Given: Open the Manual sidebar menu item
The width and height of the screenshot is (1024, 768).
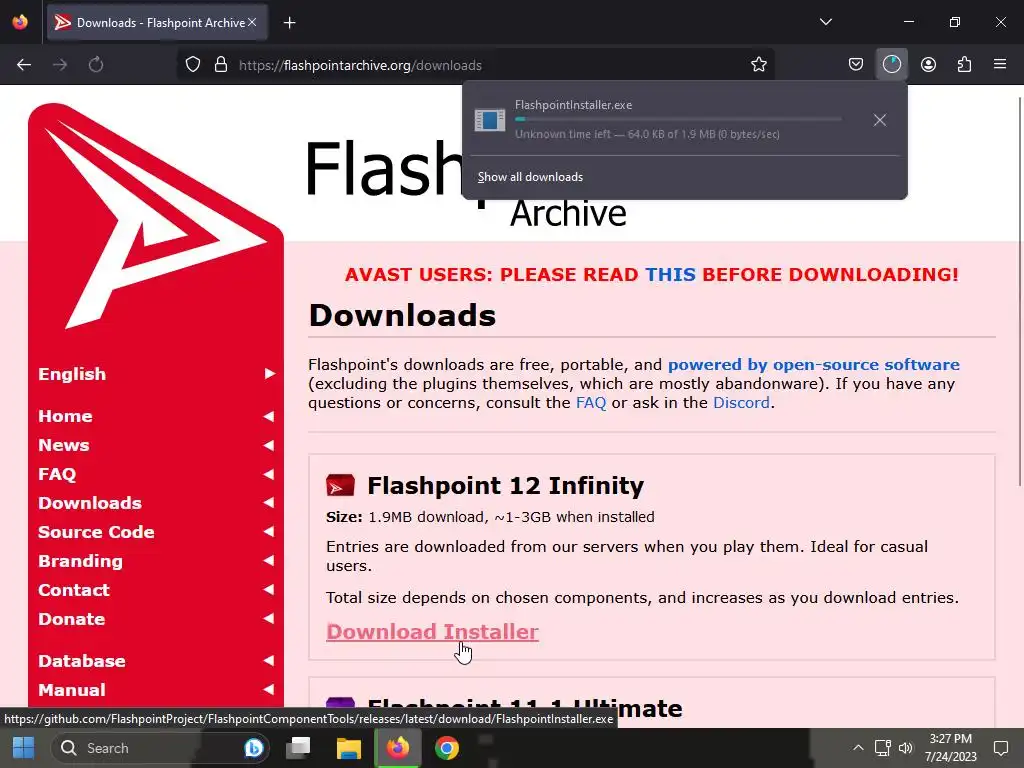Looking at the screenshot, I should (156, 690).
